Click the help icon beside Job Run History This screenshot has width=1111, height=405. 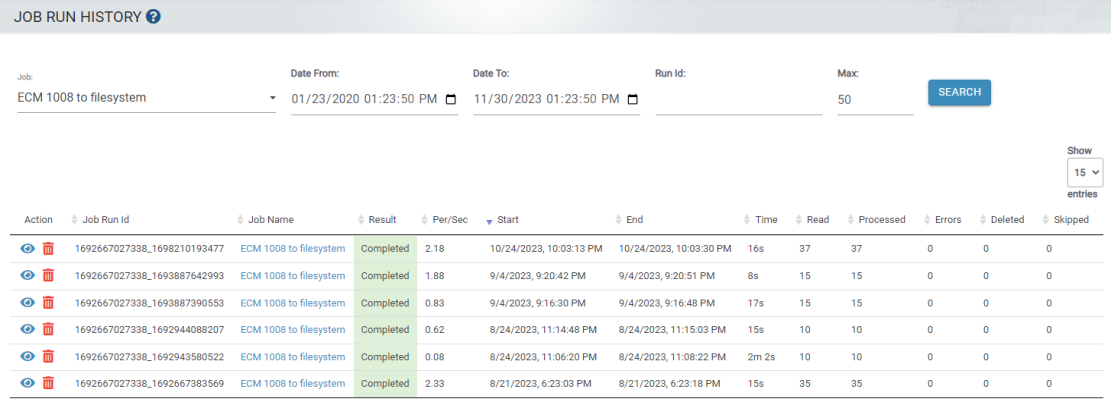pyautogui.click(x=153, y=17)
